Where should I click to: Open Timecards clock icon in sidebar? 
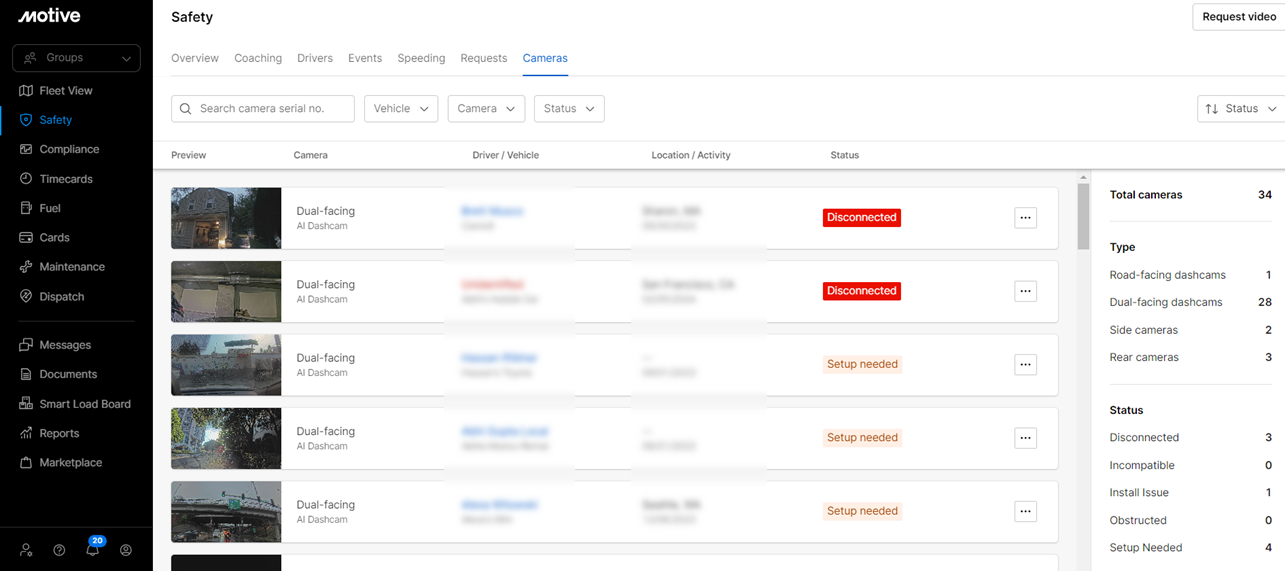point(26,179)
